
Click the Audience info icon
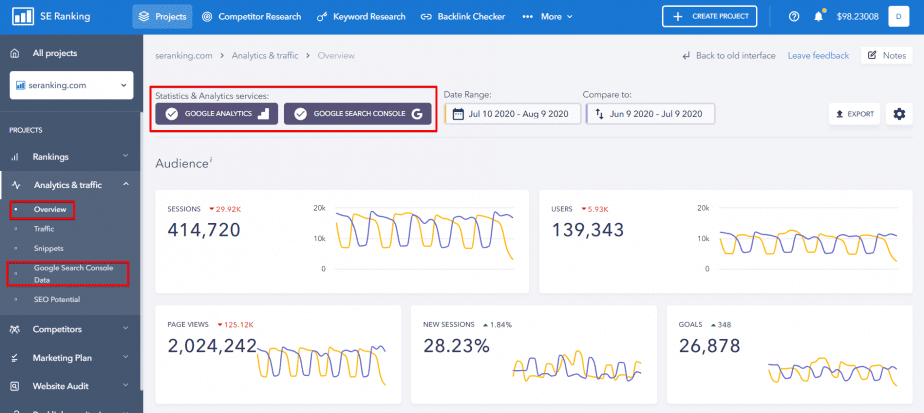210,160
